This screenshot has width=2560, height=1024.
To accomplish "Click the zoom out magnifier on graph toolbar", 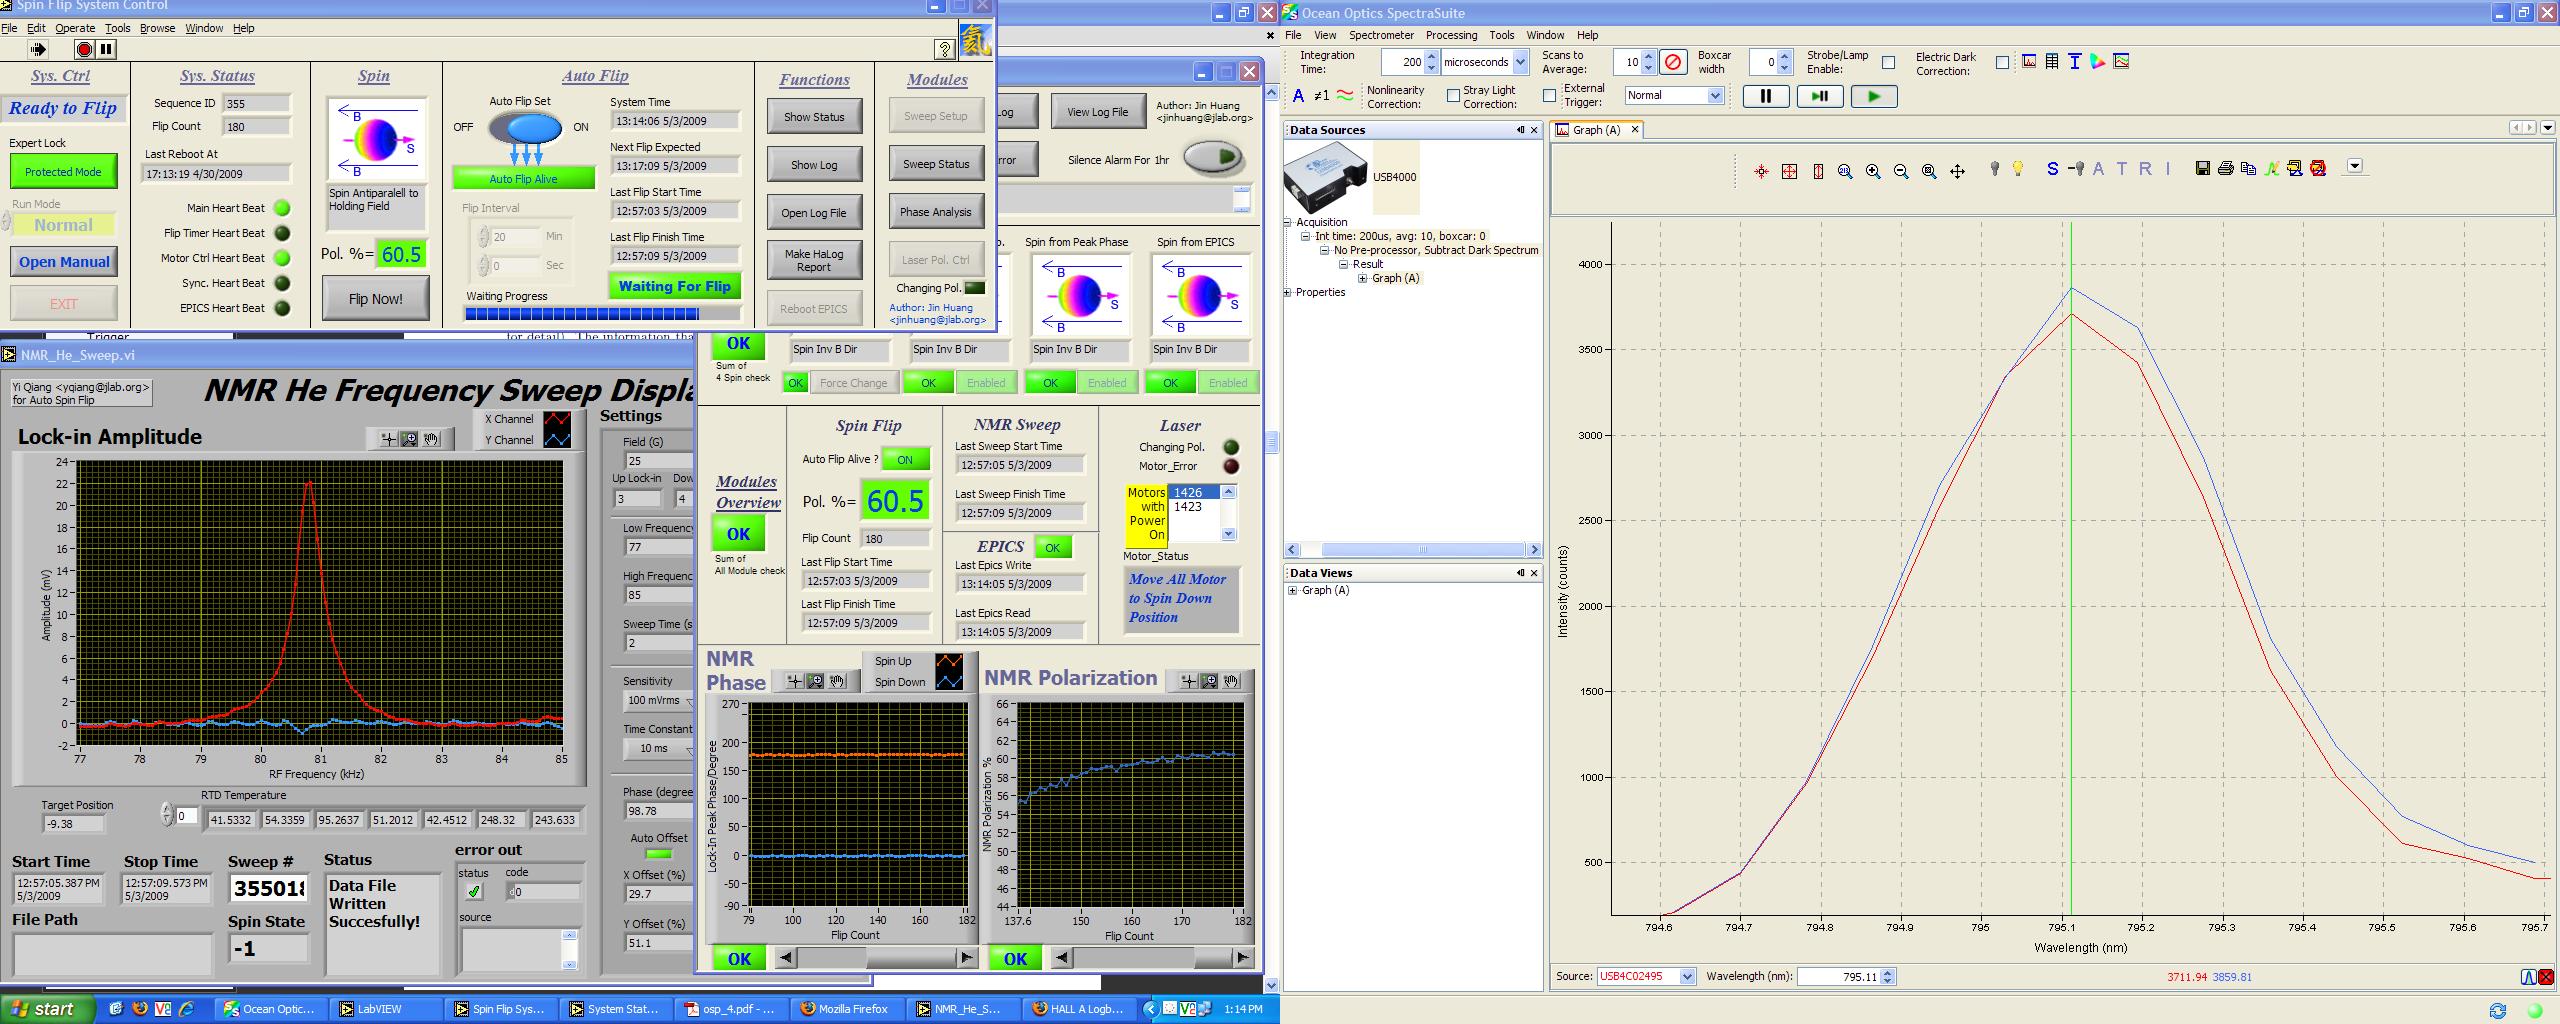I will click(x=1901, y=171).
